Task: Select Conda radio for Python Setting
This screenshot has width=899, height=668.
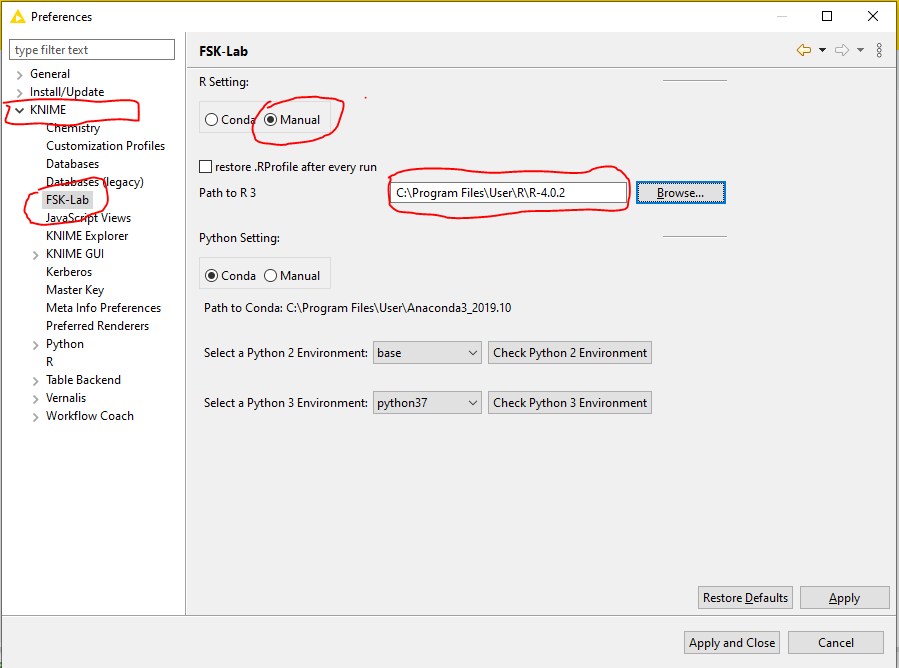Action: (212, 276)
